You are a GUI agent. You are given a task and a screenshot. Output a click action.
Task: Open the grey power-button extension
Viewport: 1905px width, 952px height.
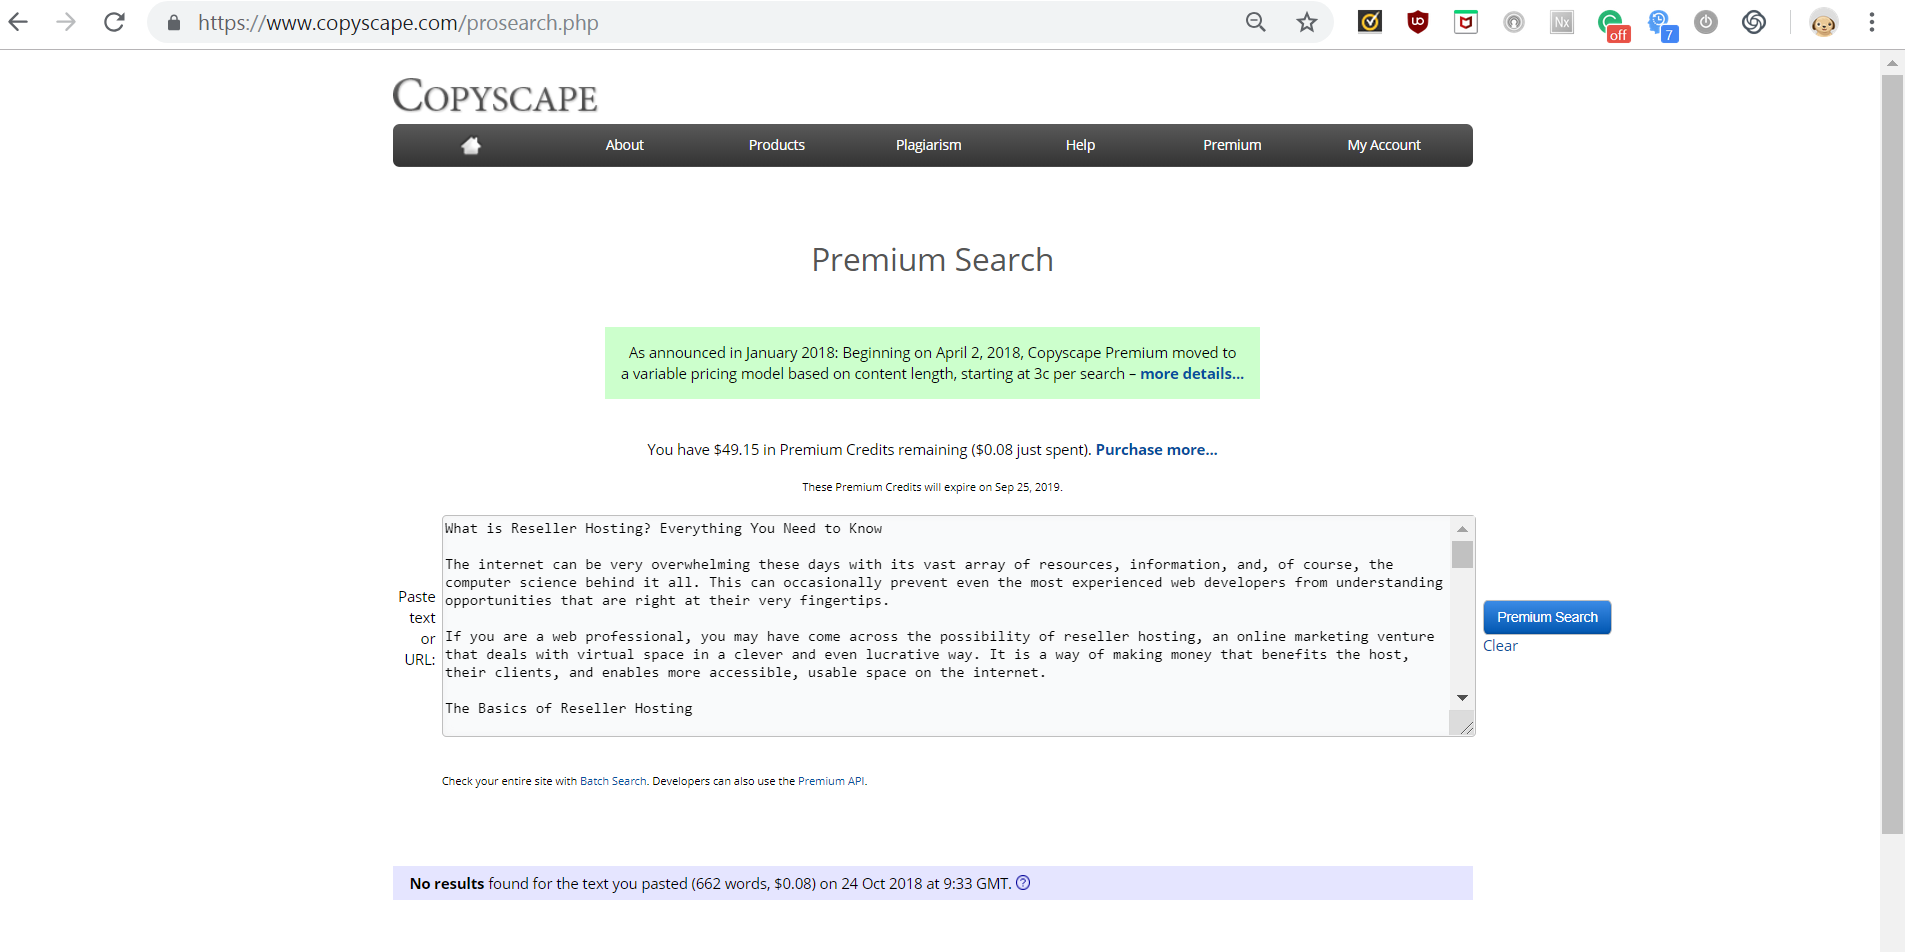point(1706,22)
